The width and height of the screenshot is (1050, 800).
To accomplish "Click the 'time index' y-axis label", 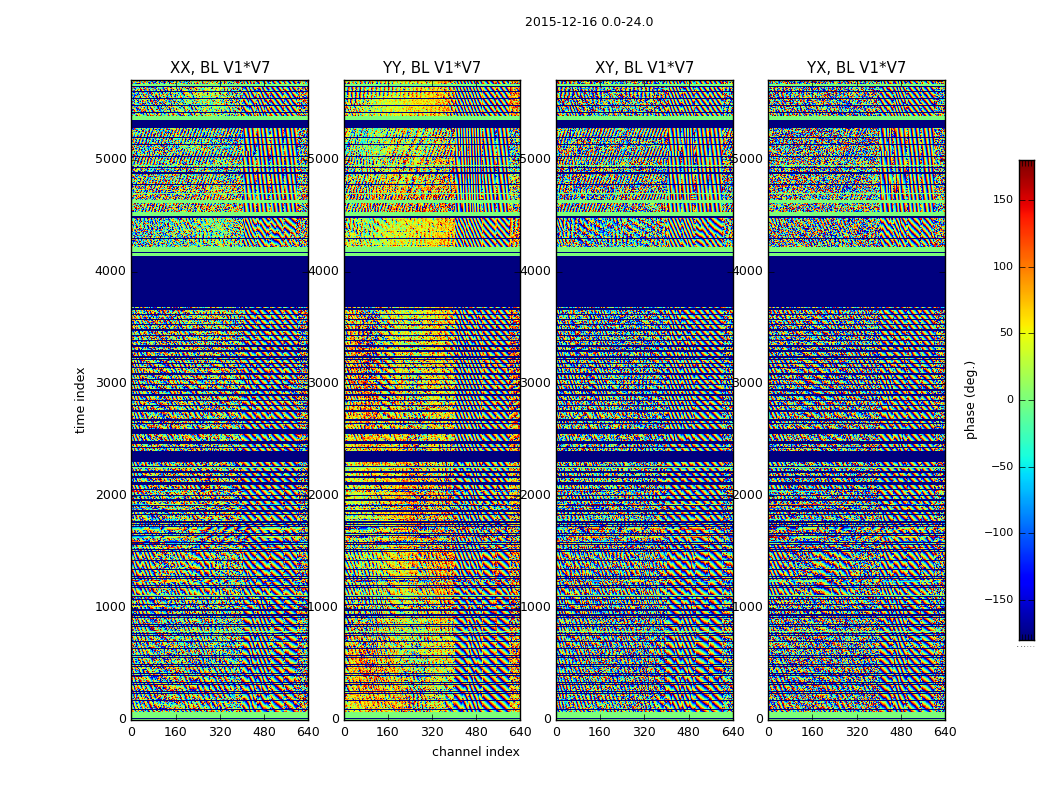I will 80,400.
